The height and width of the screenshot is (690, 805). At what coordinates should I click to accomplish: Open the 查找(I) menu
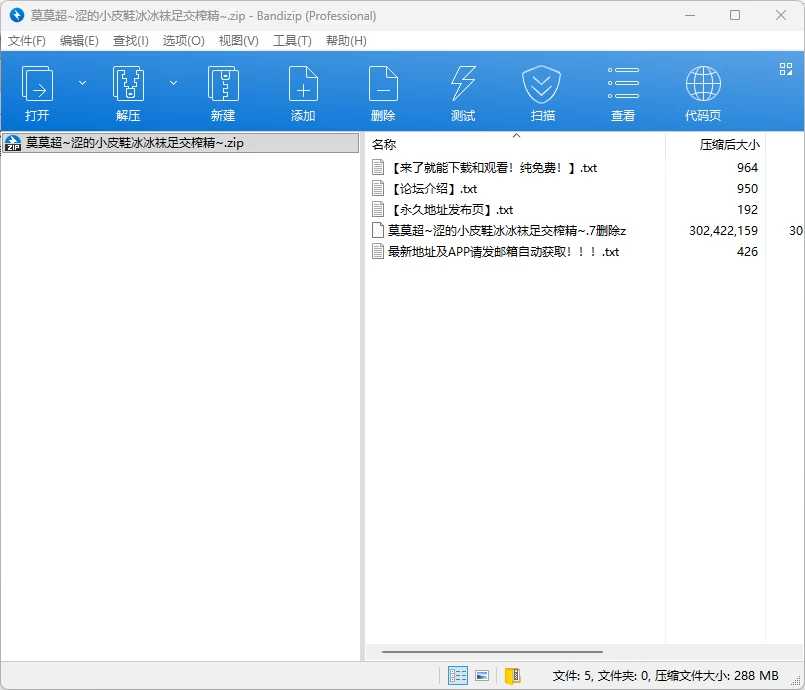(131, 41)
